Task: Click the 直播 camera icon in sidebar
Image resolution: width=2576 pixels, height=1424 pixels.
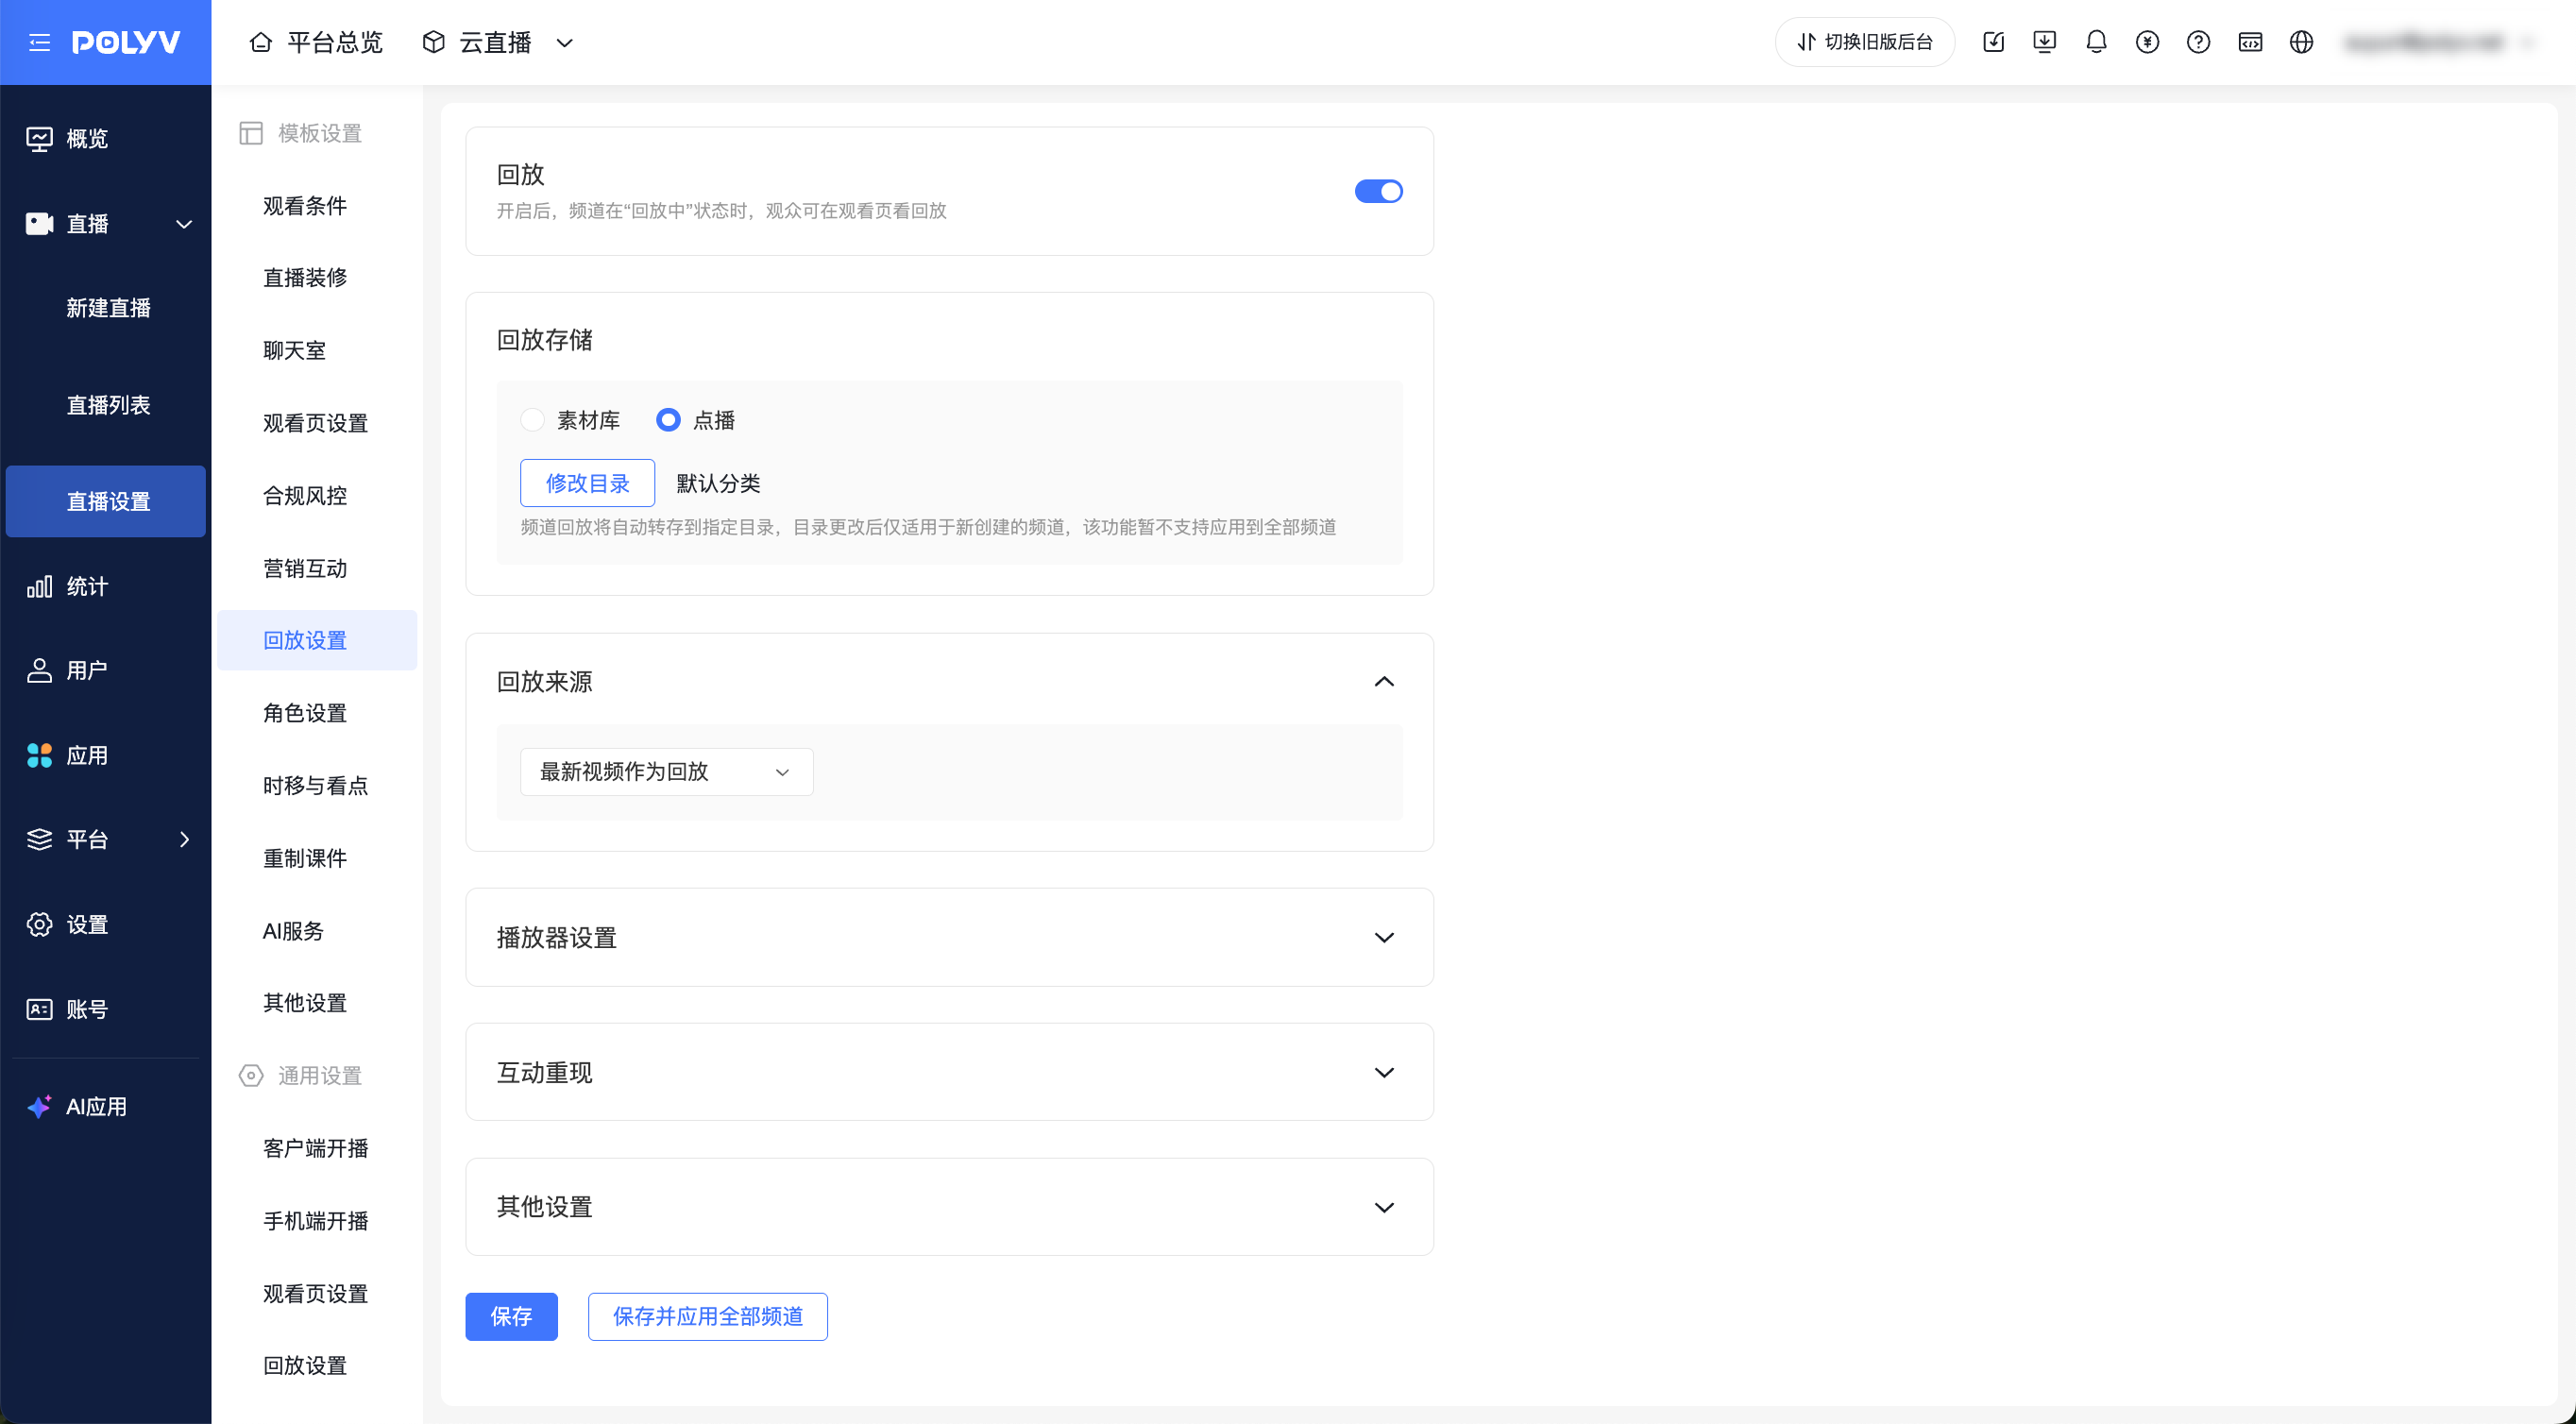Action: 39,223
